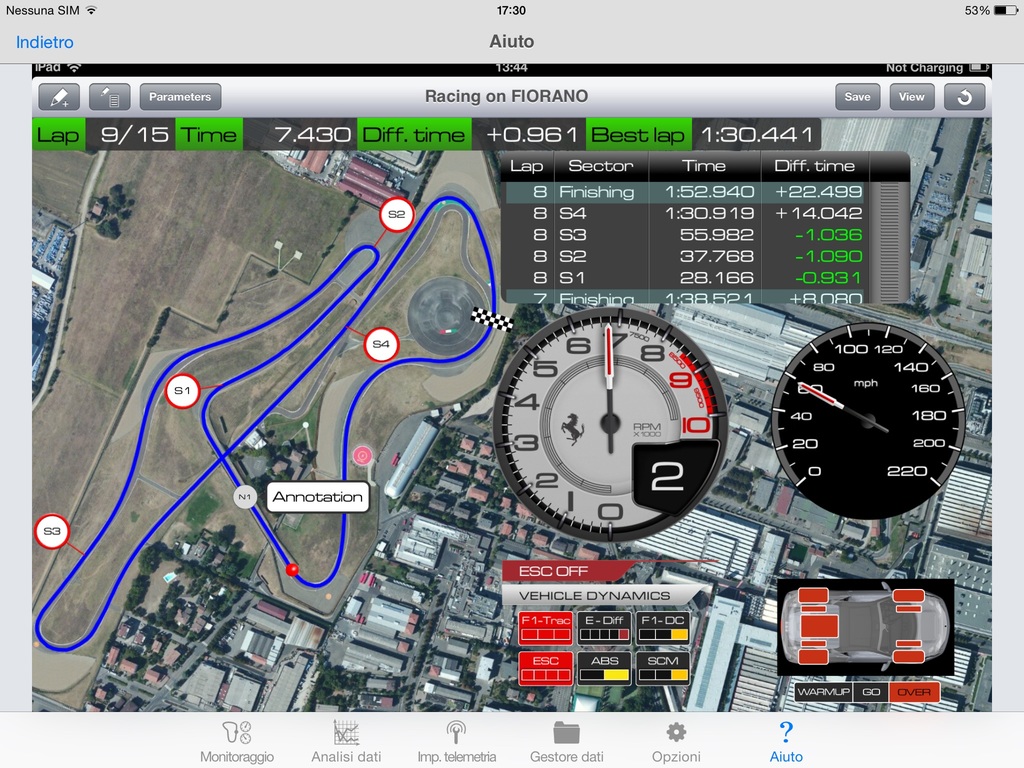Tap the pink target marker on map
The height and width of the screenshot is (768, 1024).
[x=362, y=455]
